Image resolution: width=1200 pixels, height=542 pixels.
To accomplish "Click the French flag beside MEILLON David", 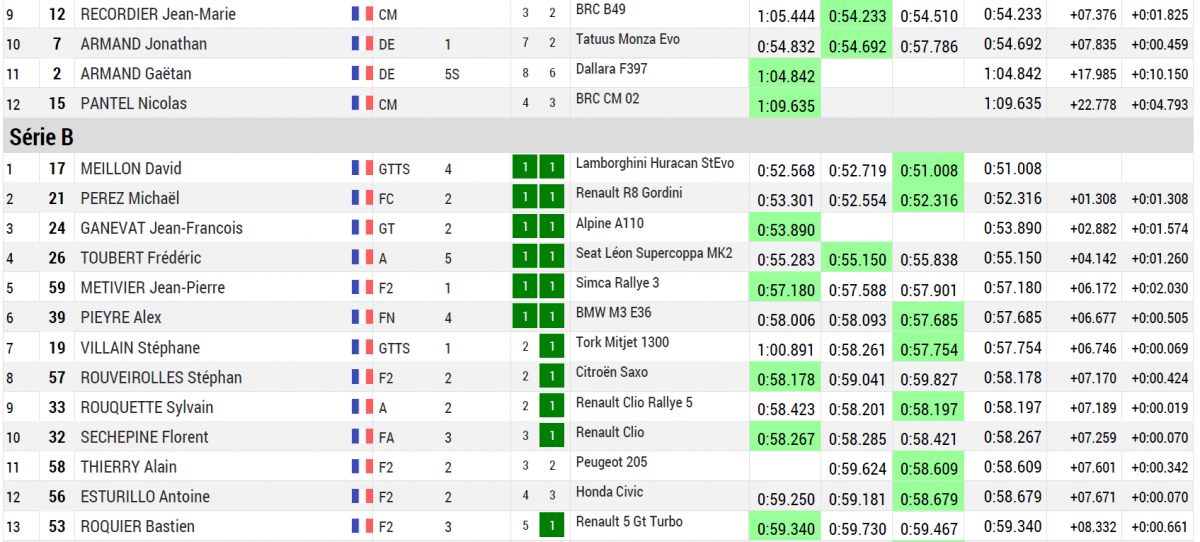I will pyautogui.click(x=362, y=169).
